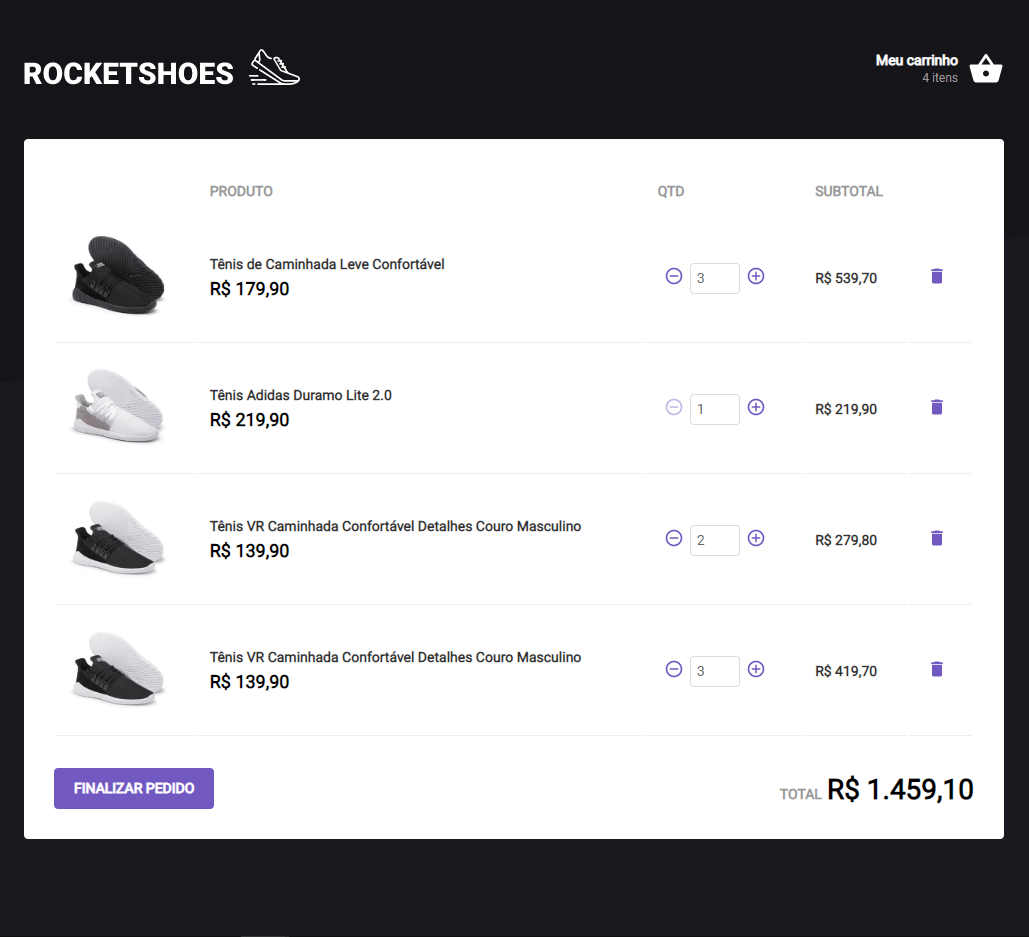Image resolution: width=1029 pixels, height=937 pixels.
Task: Decrease quantity of the third cart product
Action: point(673,538)
